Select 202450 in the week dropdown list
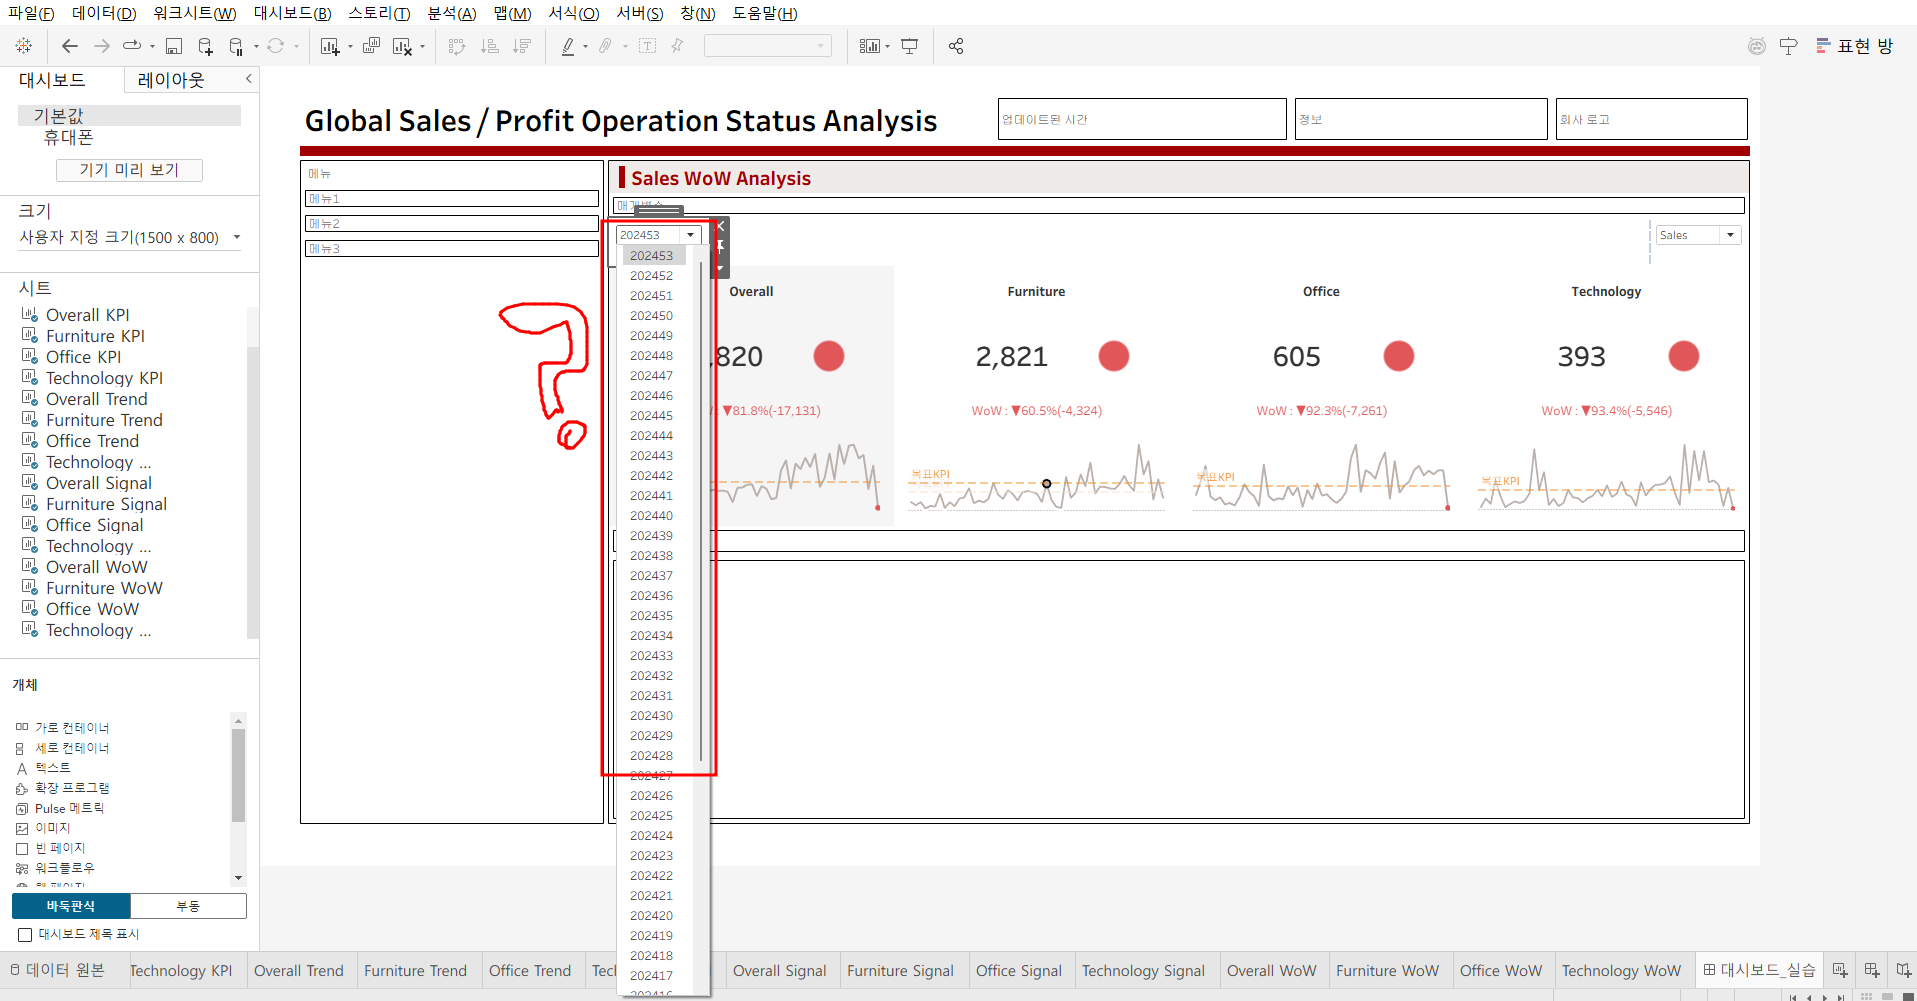 (651, 316)
